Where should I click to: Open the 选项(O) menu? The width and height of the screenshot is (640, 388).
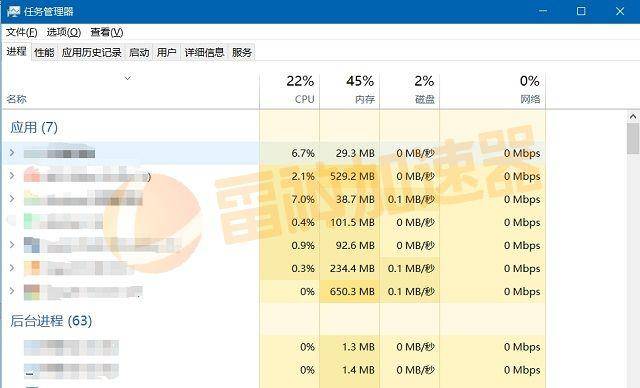[x=64, y=32]
